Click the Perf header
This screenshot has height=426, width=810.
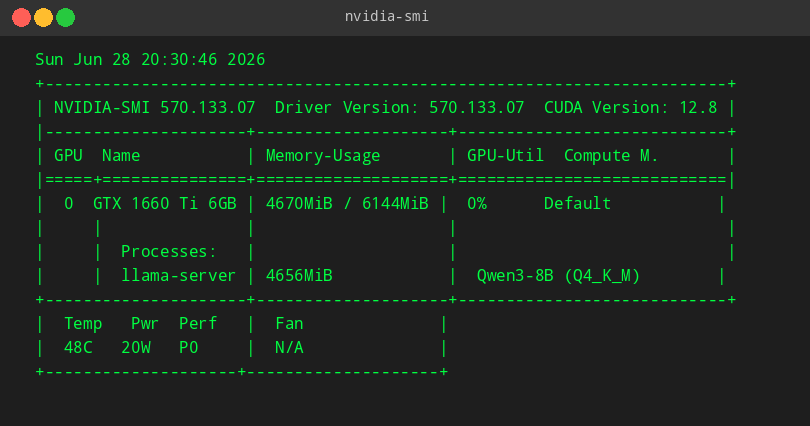coord(197,324)
